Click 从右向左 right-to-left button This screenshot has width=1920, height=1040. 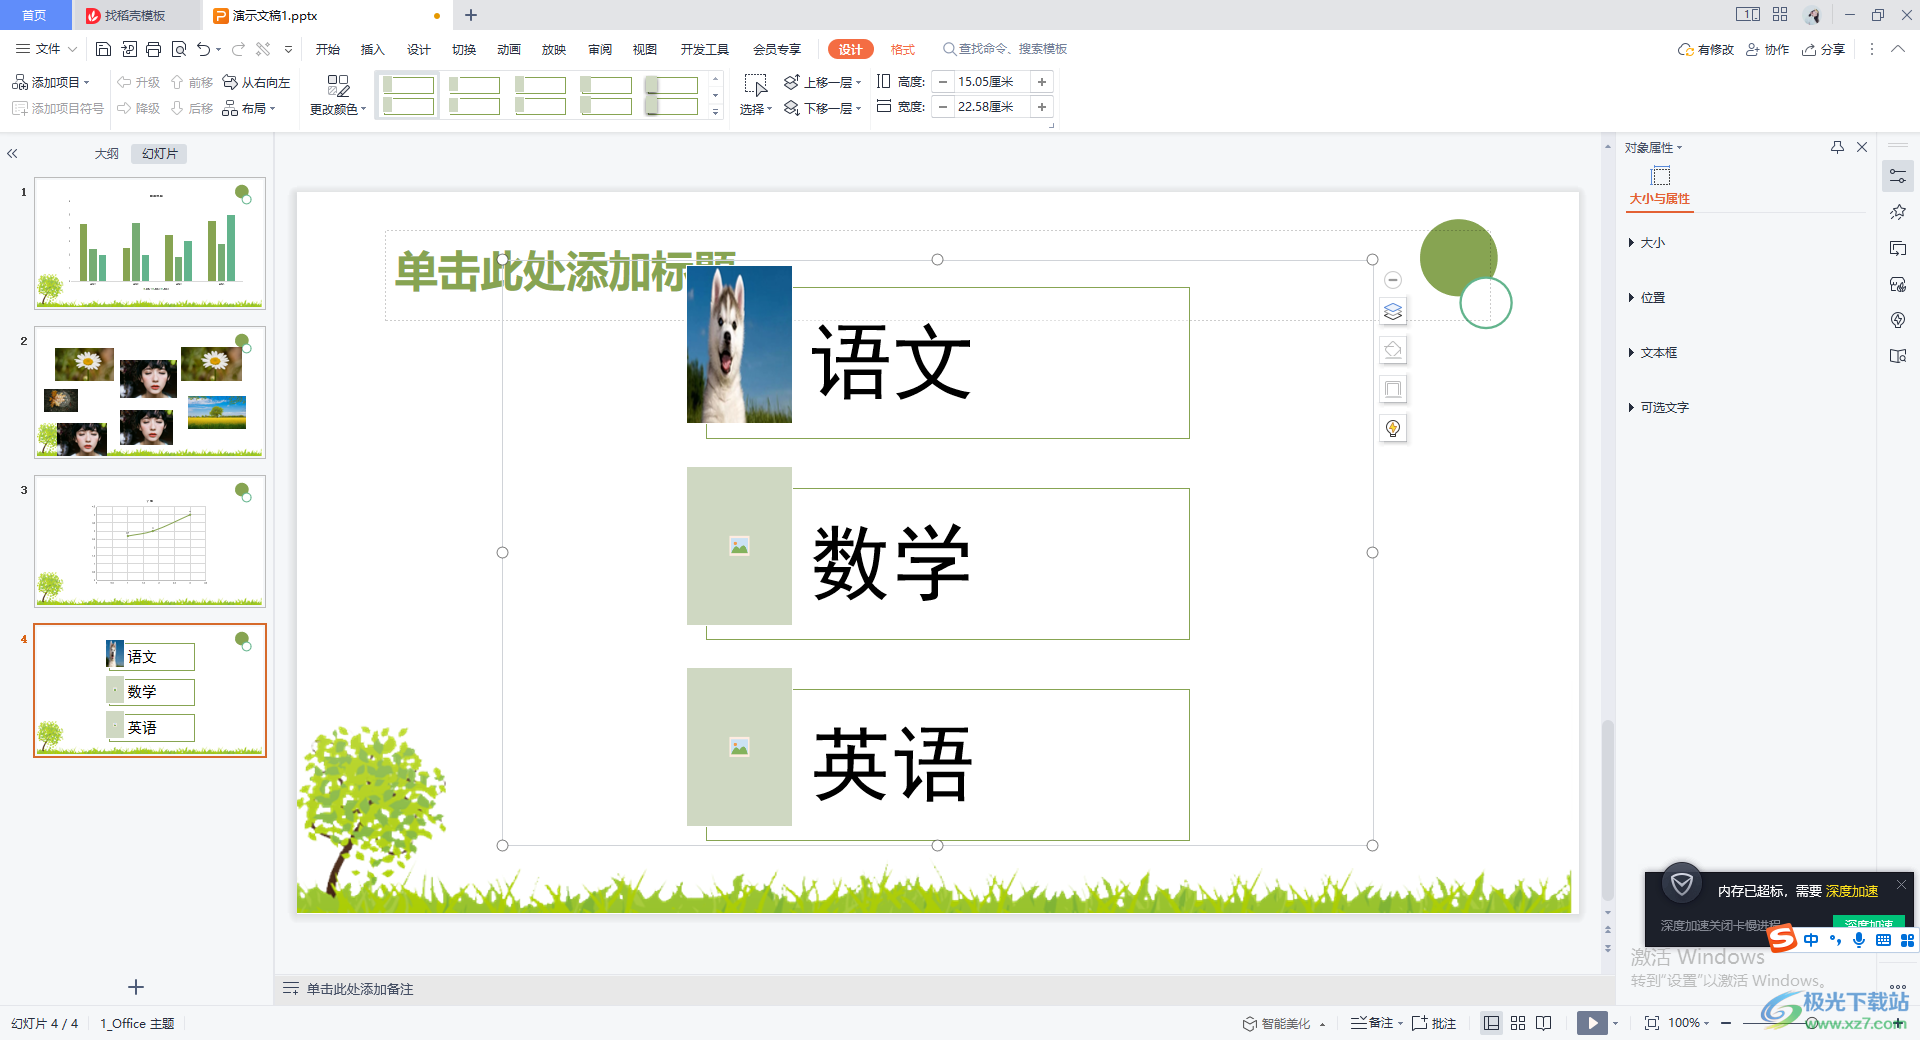[257, 82]
